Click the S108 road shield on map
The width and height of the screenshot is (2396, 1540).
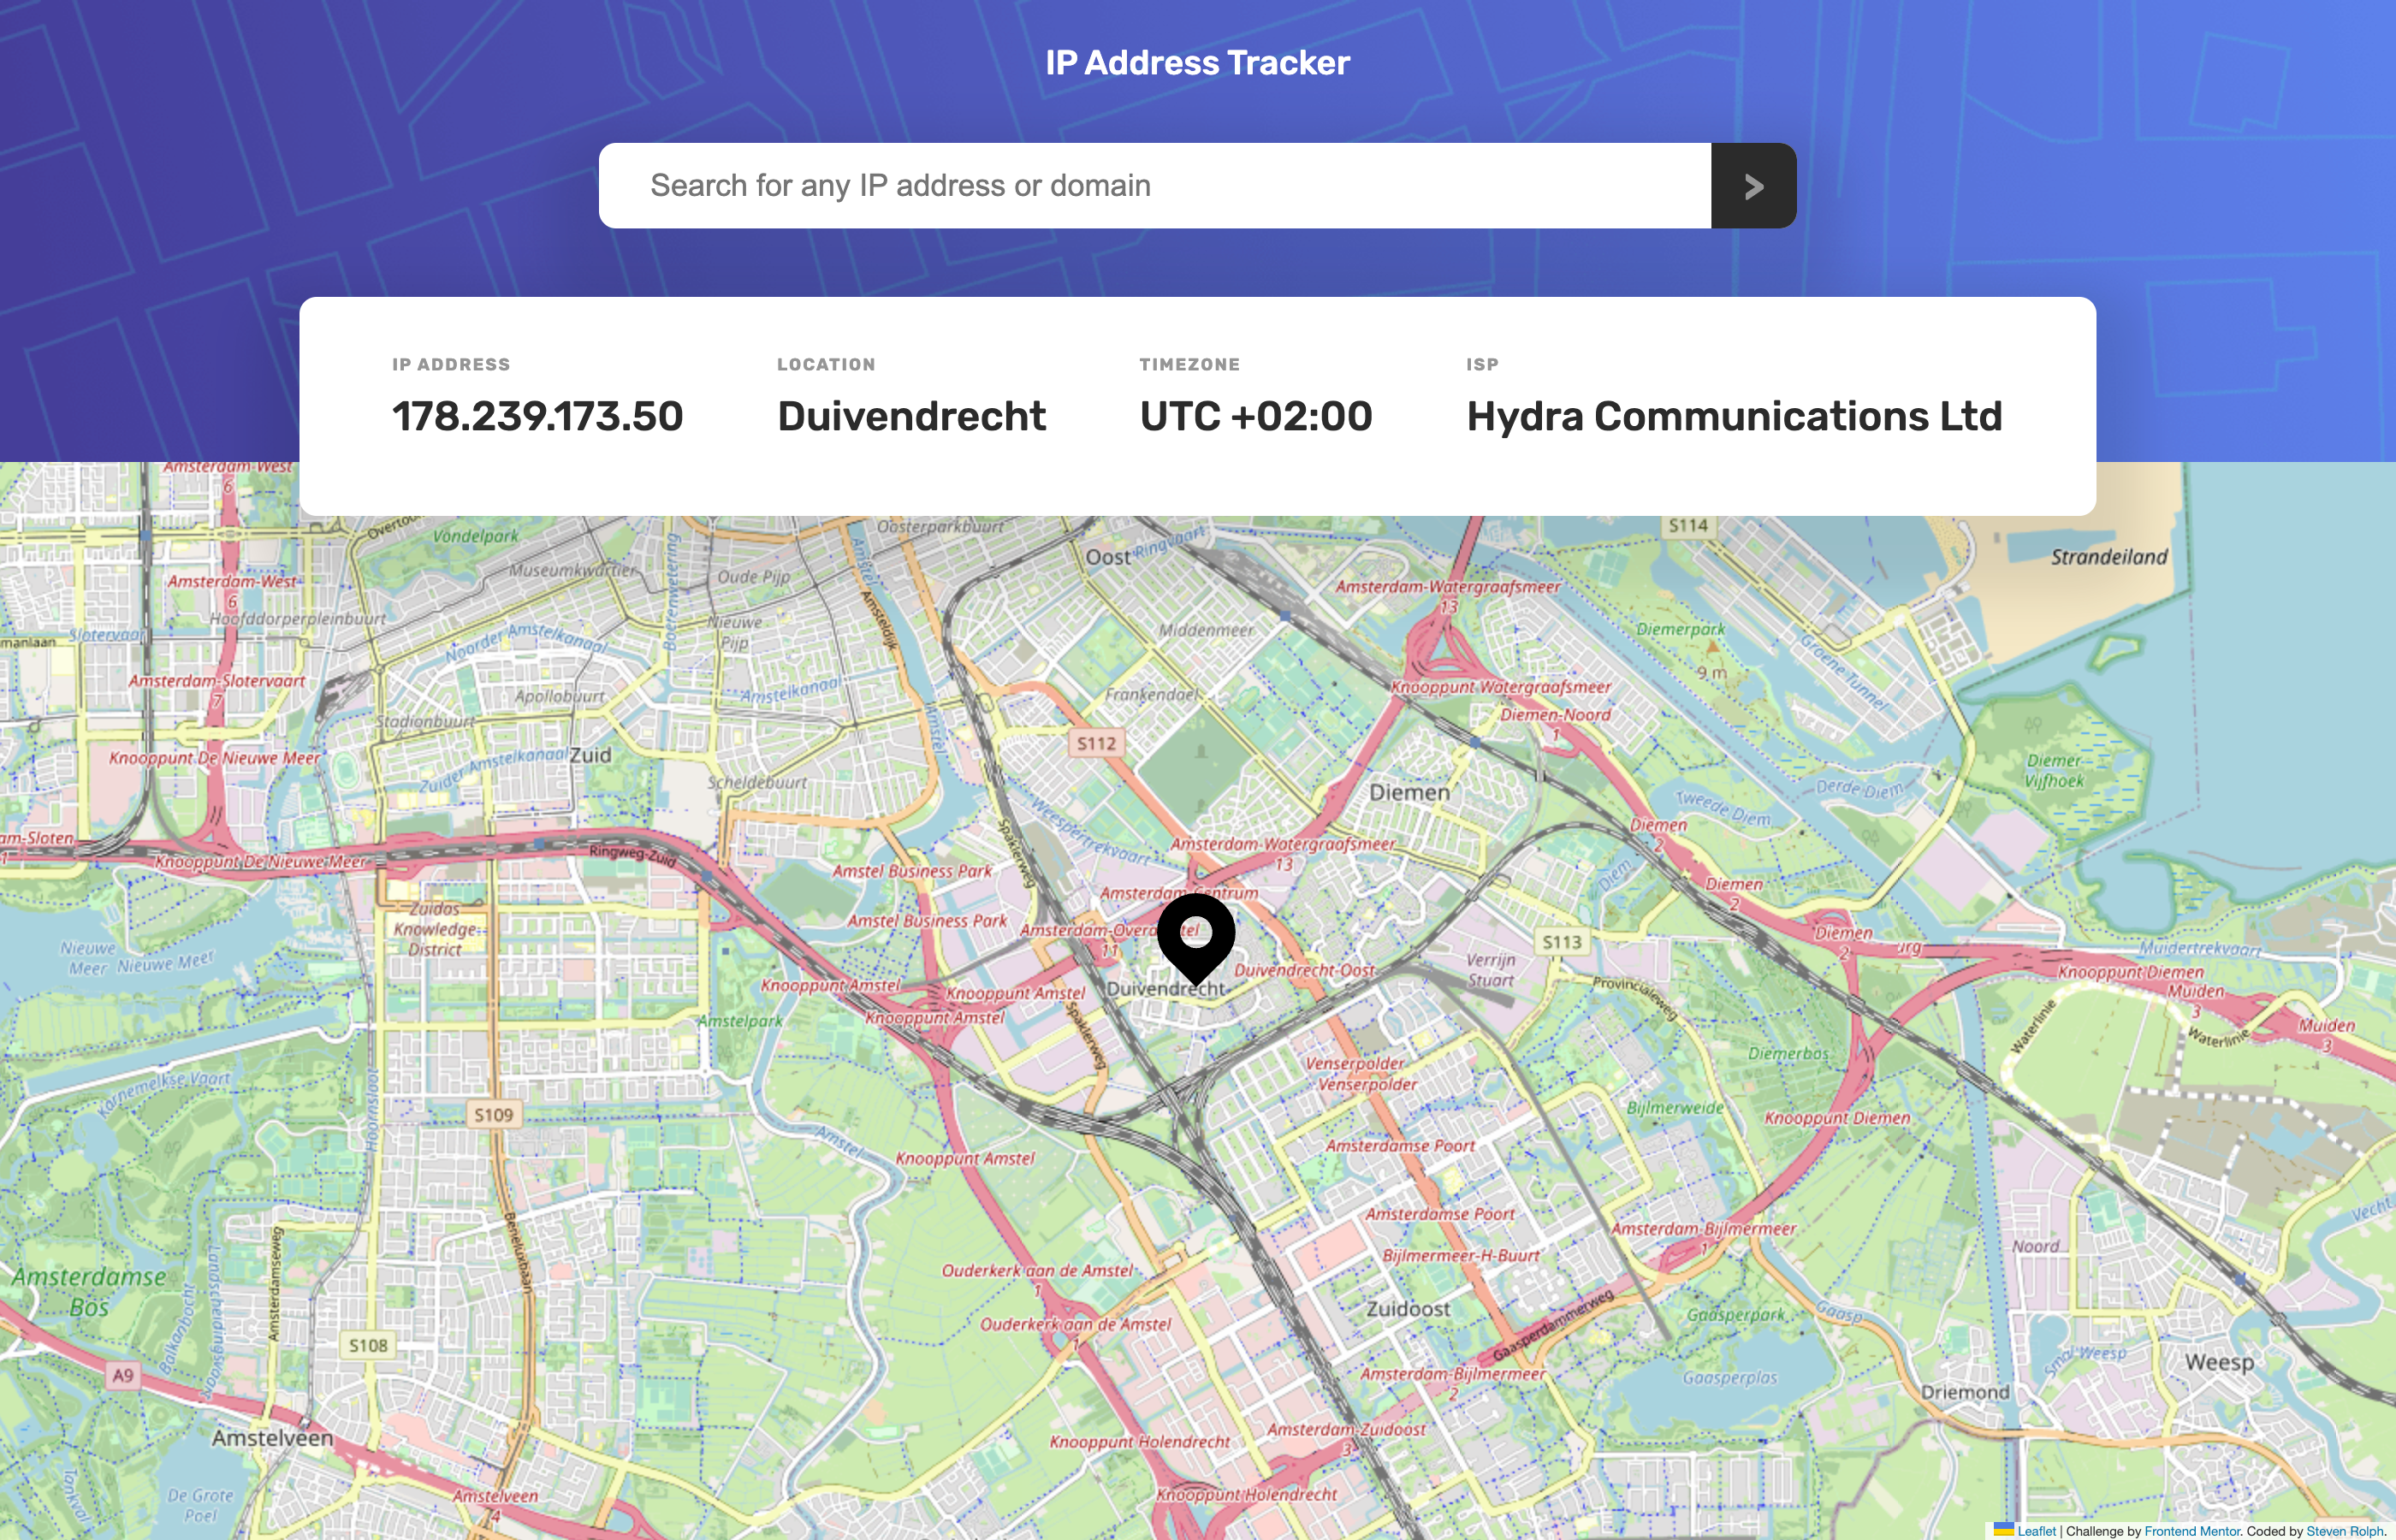[x=368, y=1346]
